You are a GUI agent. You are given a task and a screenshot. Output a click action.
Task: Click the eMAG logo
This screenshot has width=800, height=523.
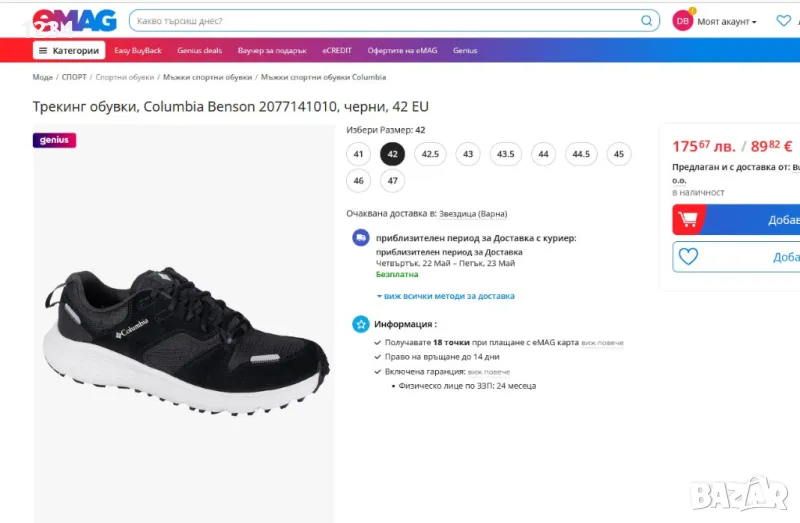point(75,20)
